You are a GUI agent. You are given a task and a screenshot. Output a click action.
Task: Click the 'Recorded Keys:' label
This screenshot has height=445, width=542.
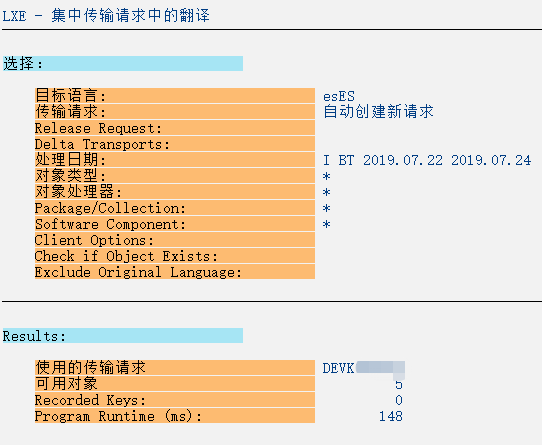pyautogui.click(x=175, y=400)
